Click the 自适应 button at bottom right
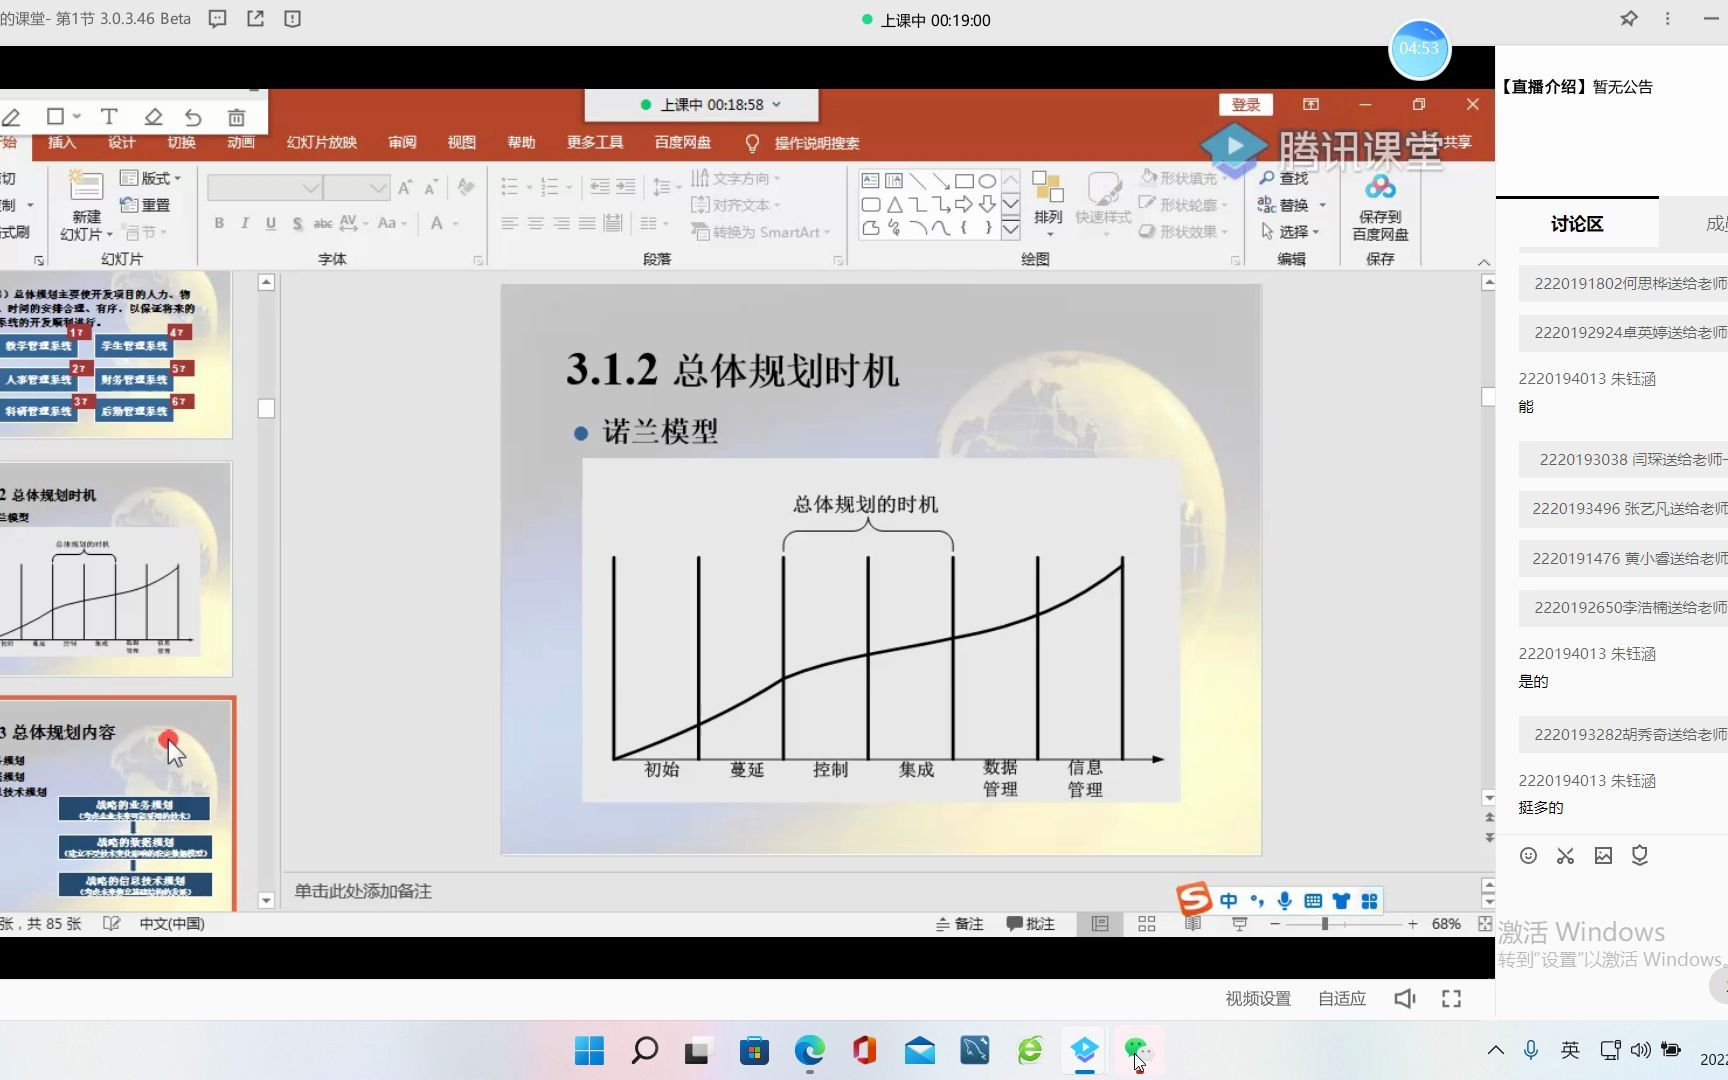Image resolution: width=1728 pixels, height=1080 pixels. coord(1341,997)
